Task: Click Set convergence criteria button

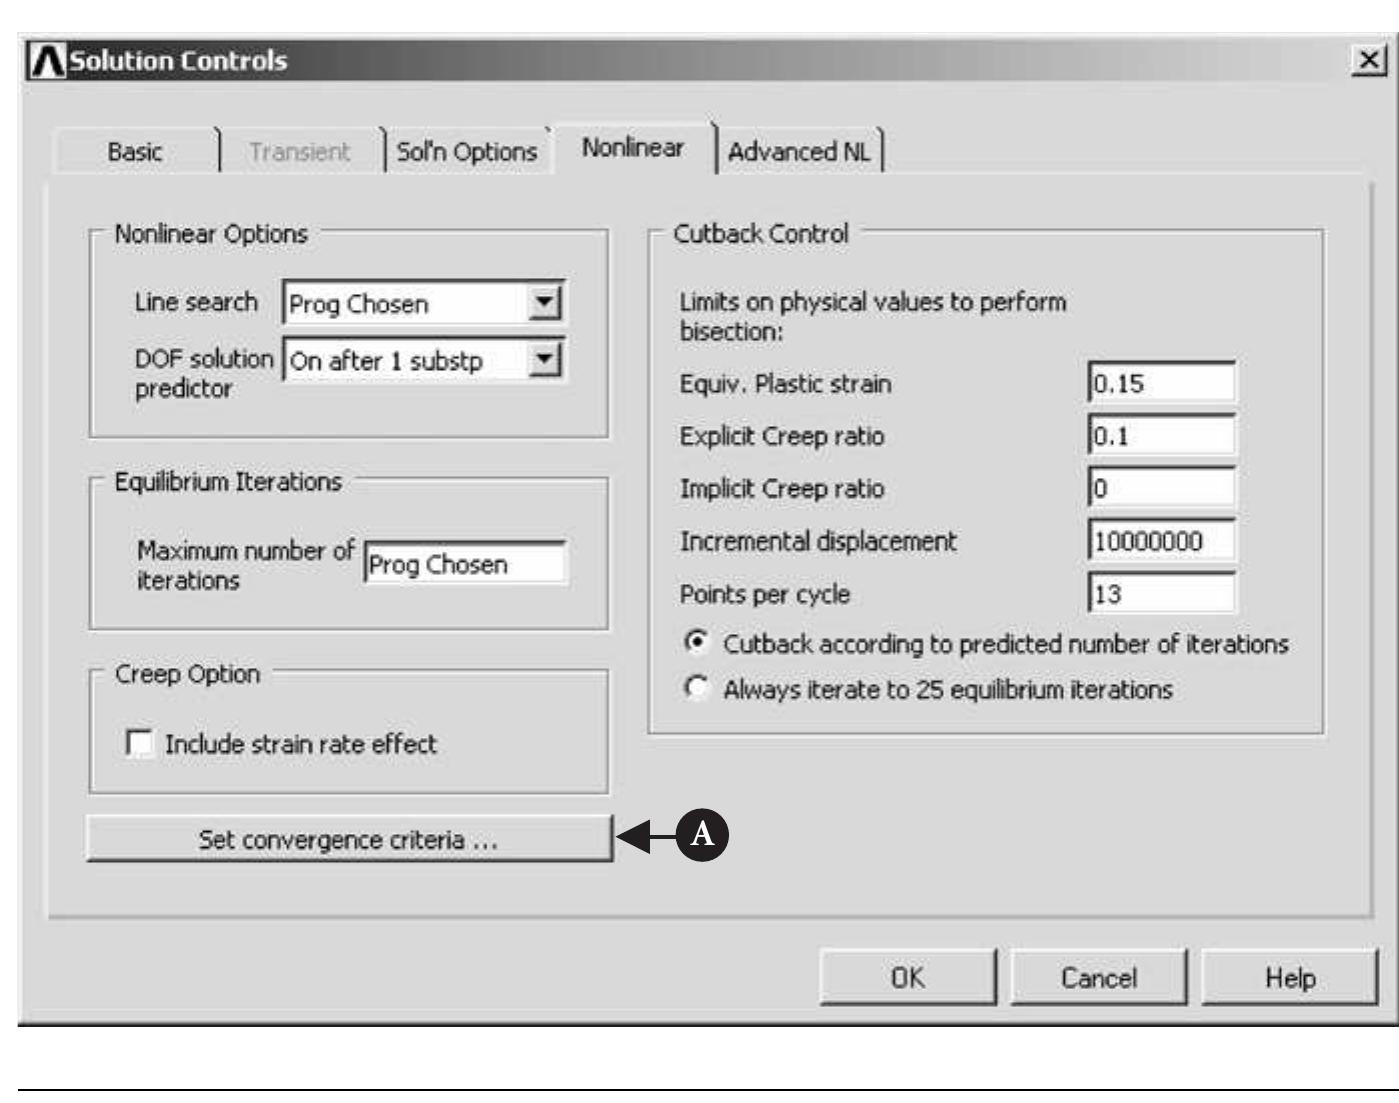Action: (x=348, y=839)
